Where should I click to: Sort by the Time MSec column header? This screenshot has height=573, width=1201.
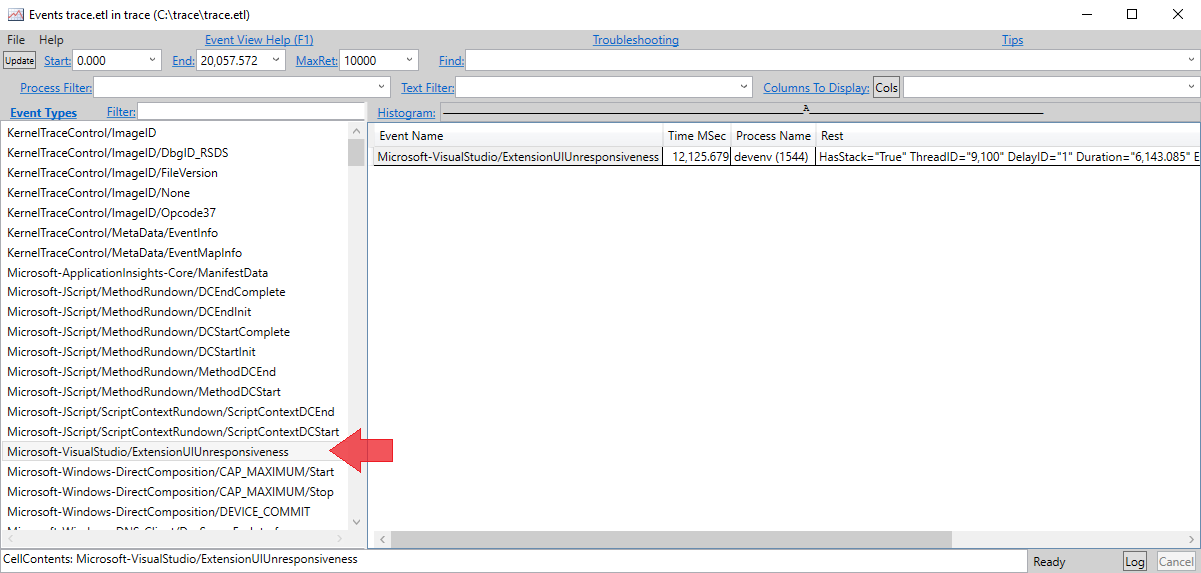697,136
